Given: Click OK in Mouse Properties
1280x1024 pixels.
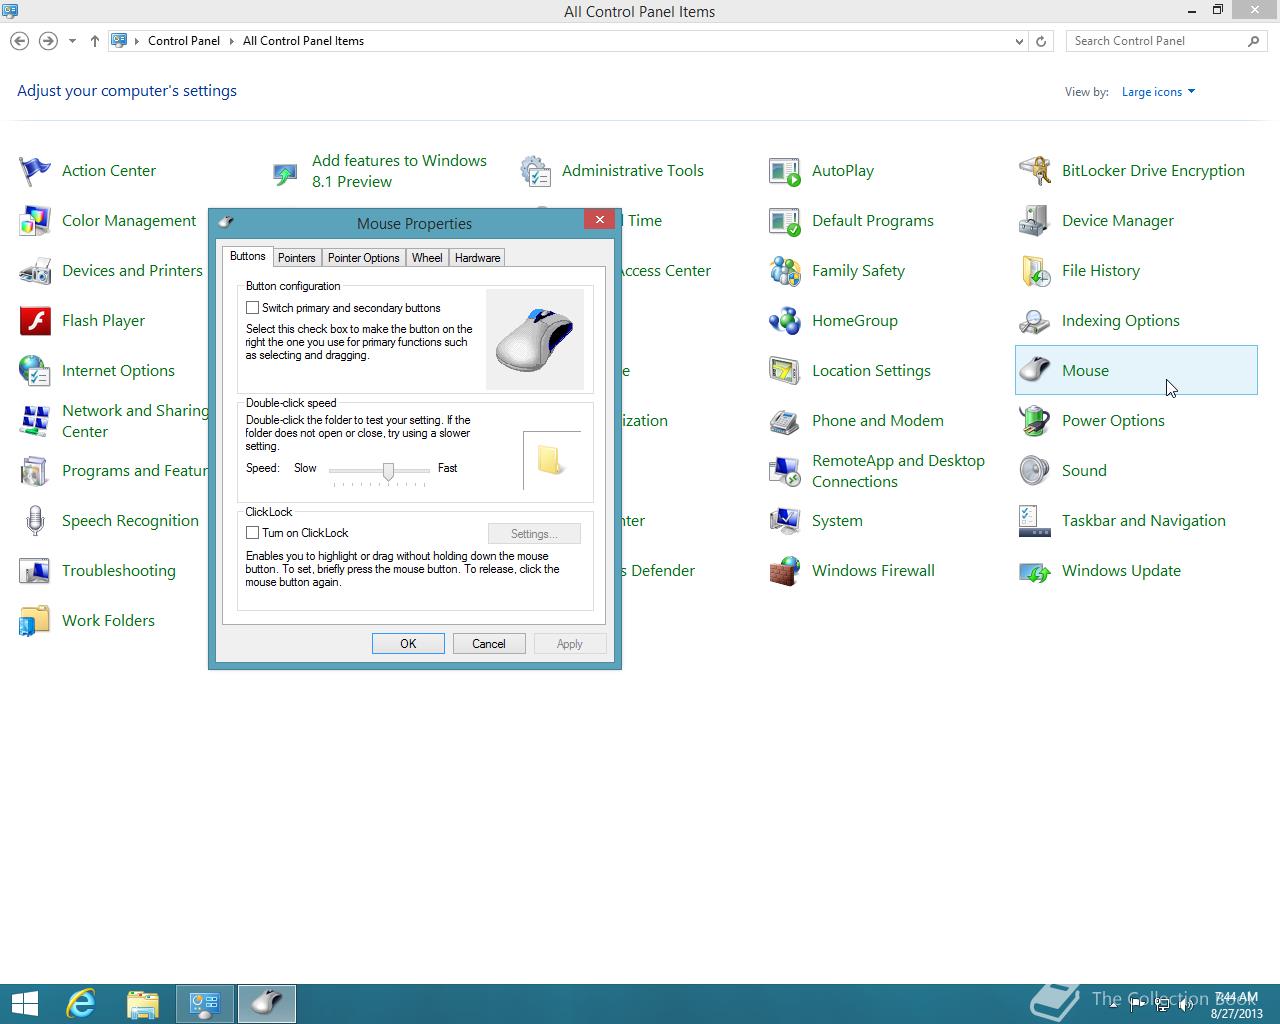Looking at the screenshot, I should [x=408, y=644].
